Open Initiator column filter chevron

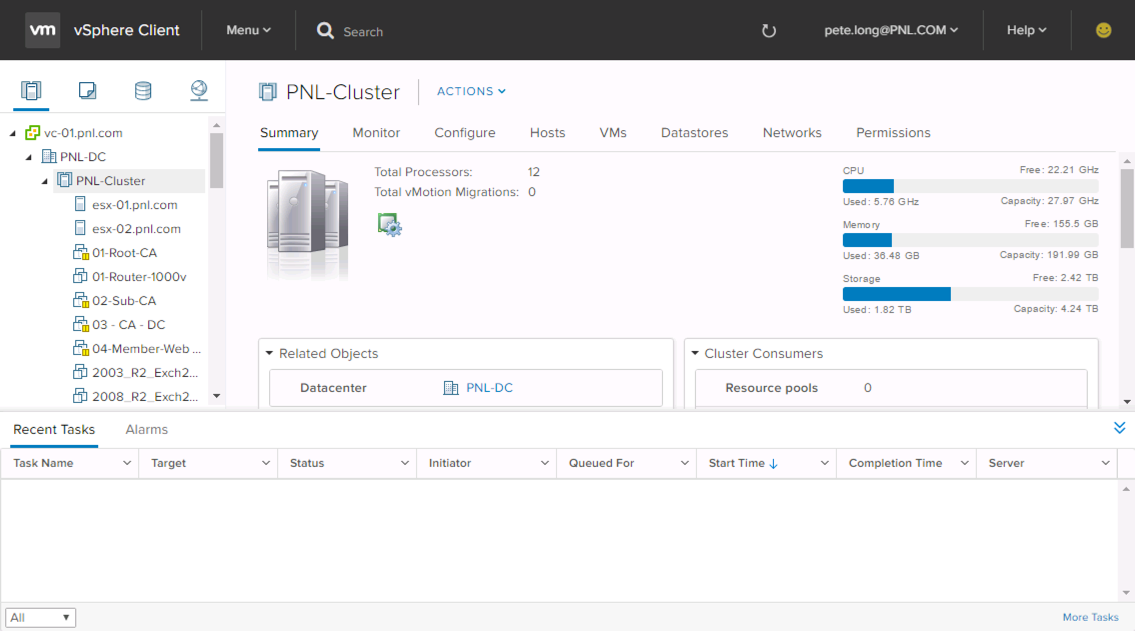[x=544, y=463]
